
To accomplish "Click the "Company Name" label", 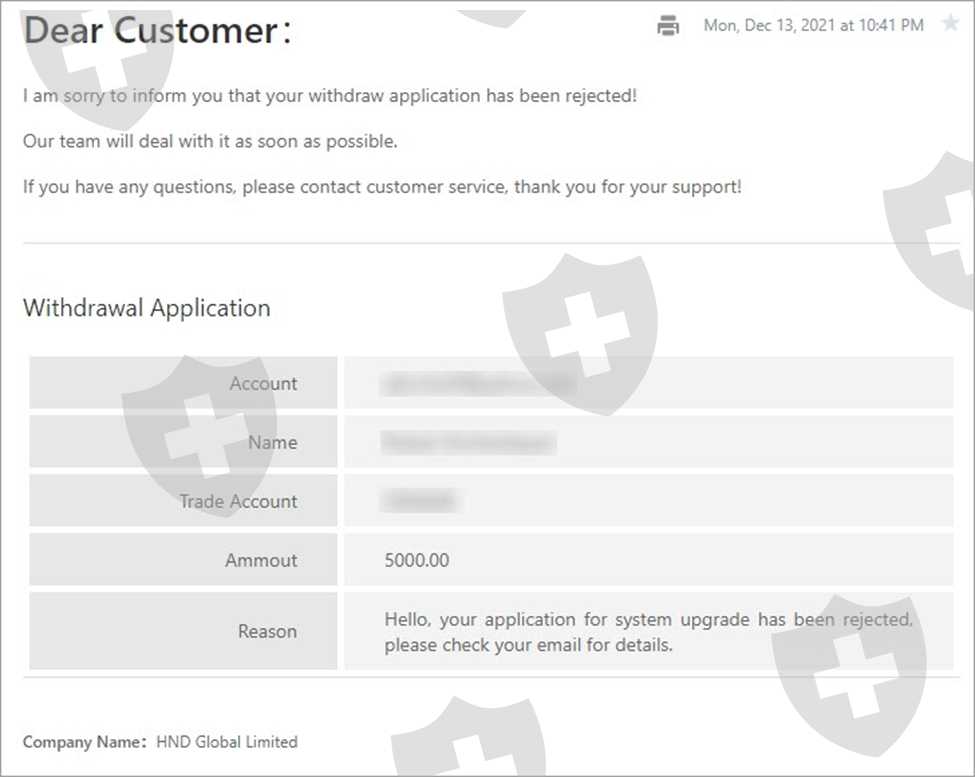I will [x=84, y=742].
